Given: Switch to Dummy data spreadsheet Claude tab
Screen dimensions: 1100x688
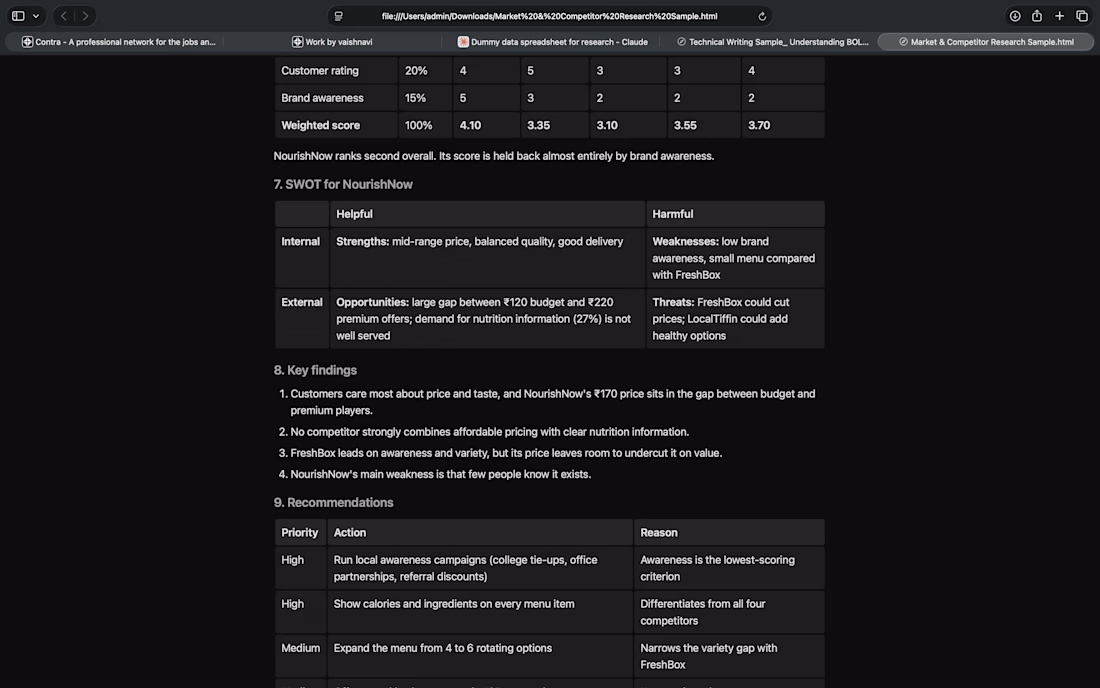Looking at the screenshot, I should [x=552, y=42].
